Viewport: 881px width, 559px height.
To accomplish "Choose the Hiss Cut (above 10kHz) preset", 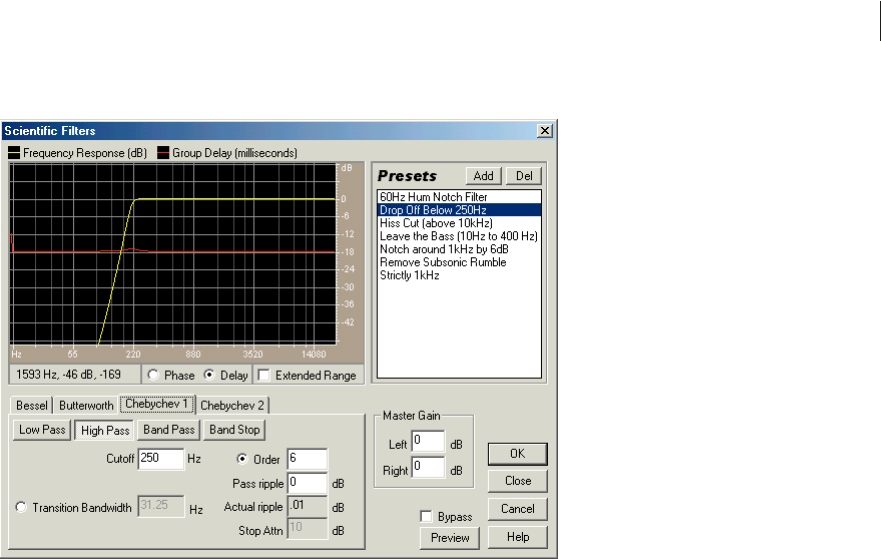I will click(435, 223).
